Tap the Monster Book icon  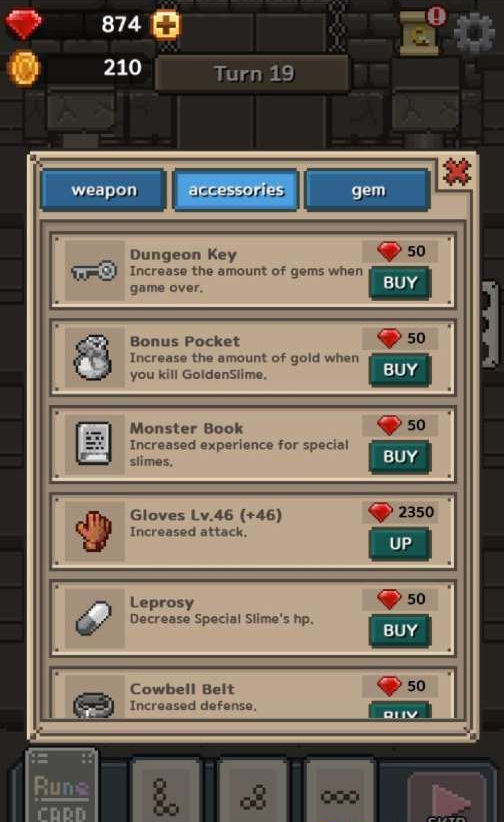94,445
